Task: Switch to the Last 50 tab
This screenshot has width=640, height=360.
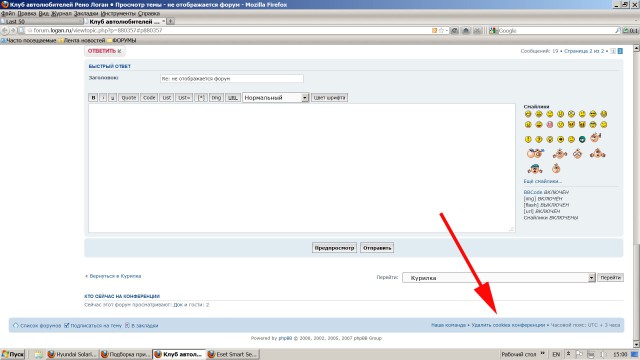Action: point(41,21)
